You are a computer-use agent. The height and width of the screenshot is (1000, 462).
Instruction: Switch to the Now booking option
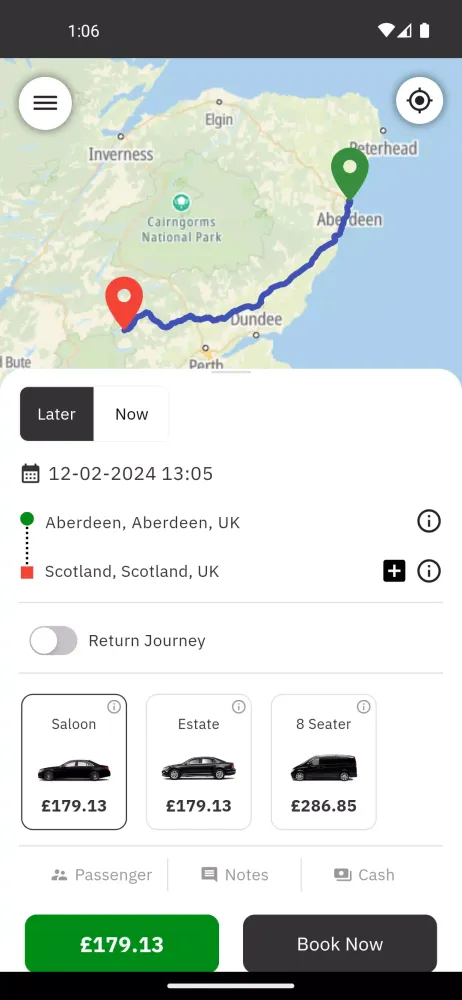click(x=131, y=414)
